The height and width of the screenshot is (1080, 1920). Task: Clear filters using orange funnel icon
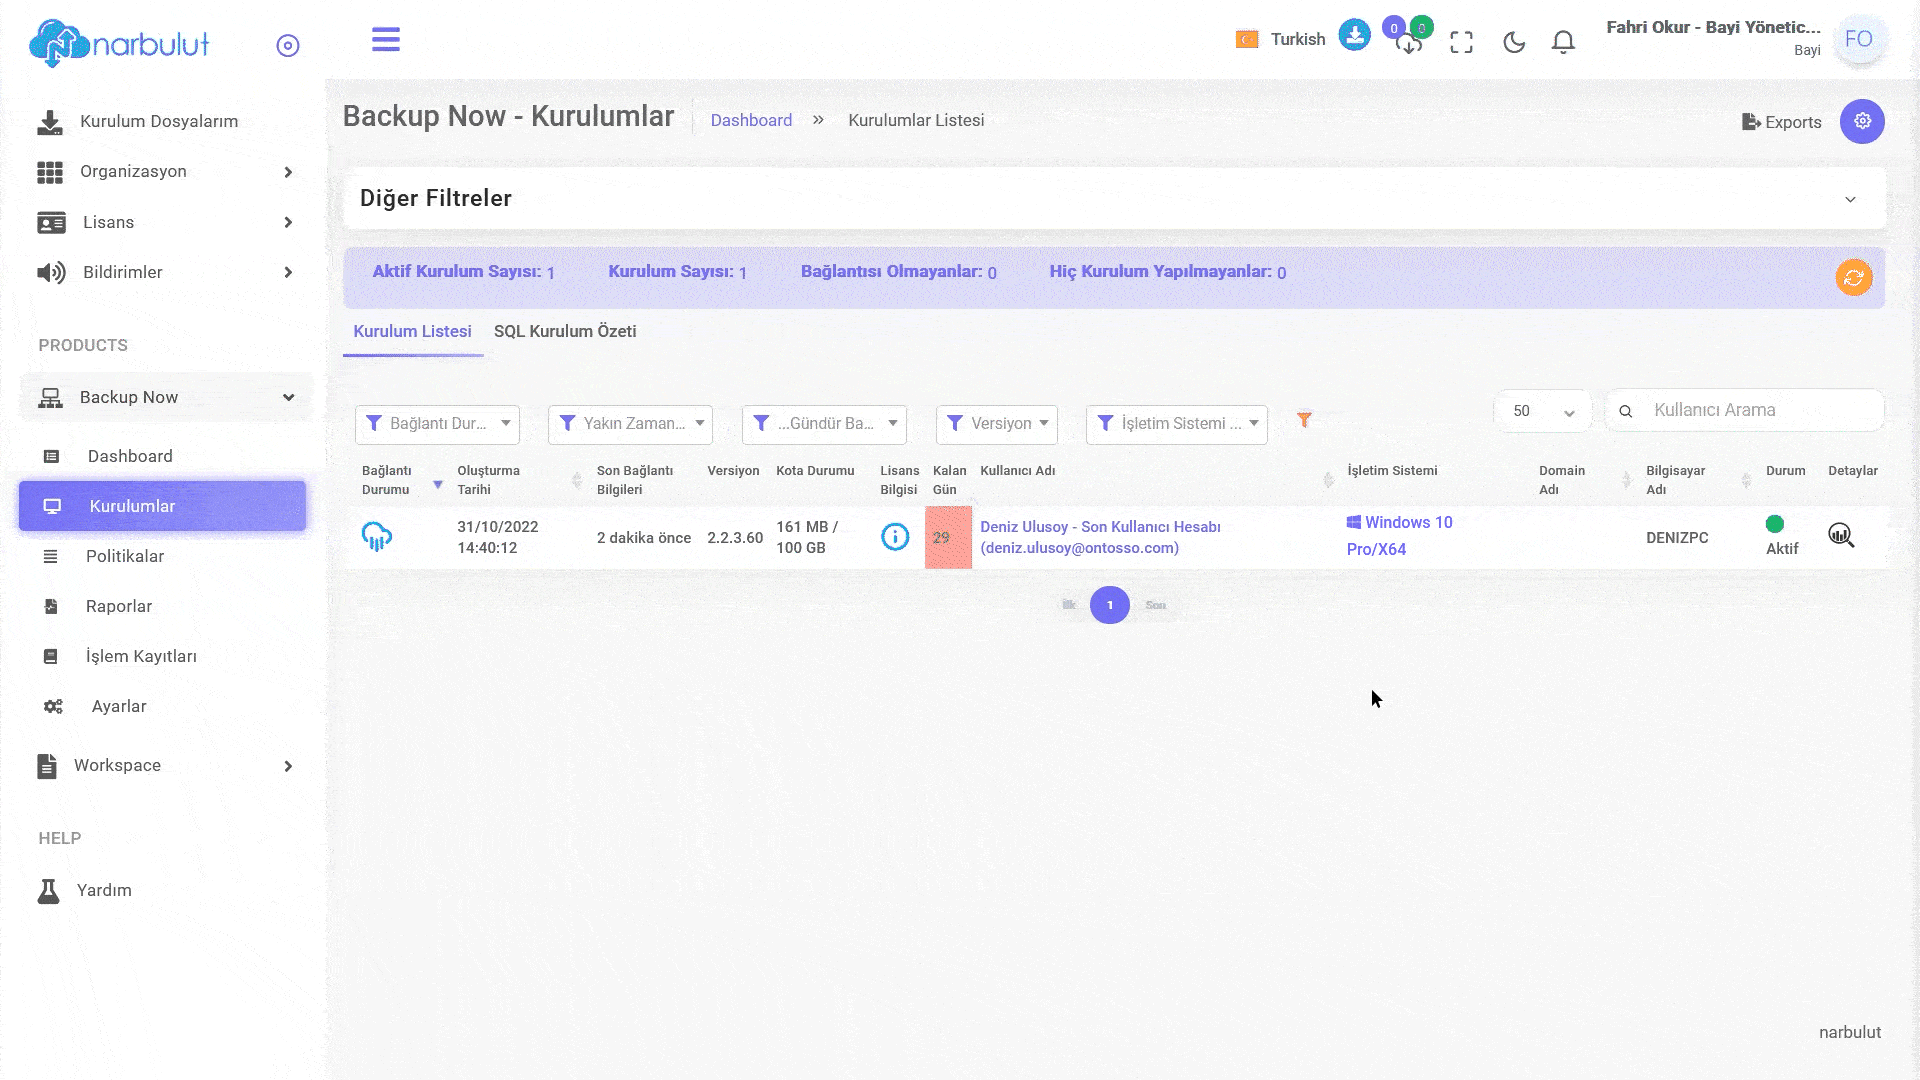point(1304,420)
